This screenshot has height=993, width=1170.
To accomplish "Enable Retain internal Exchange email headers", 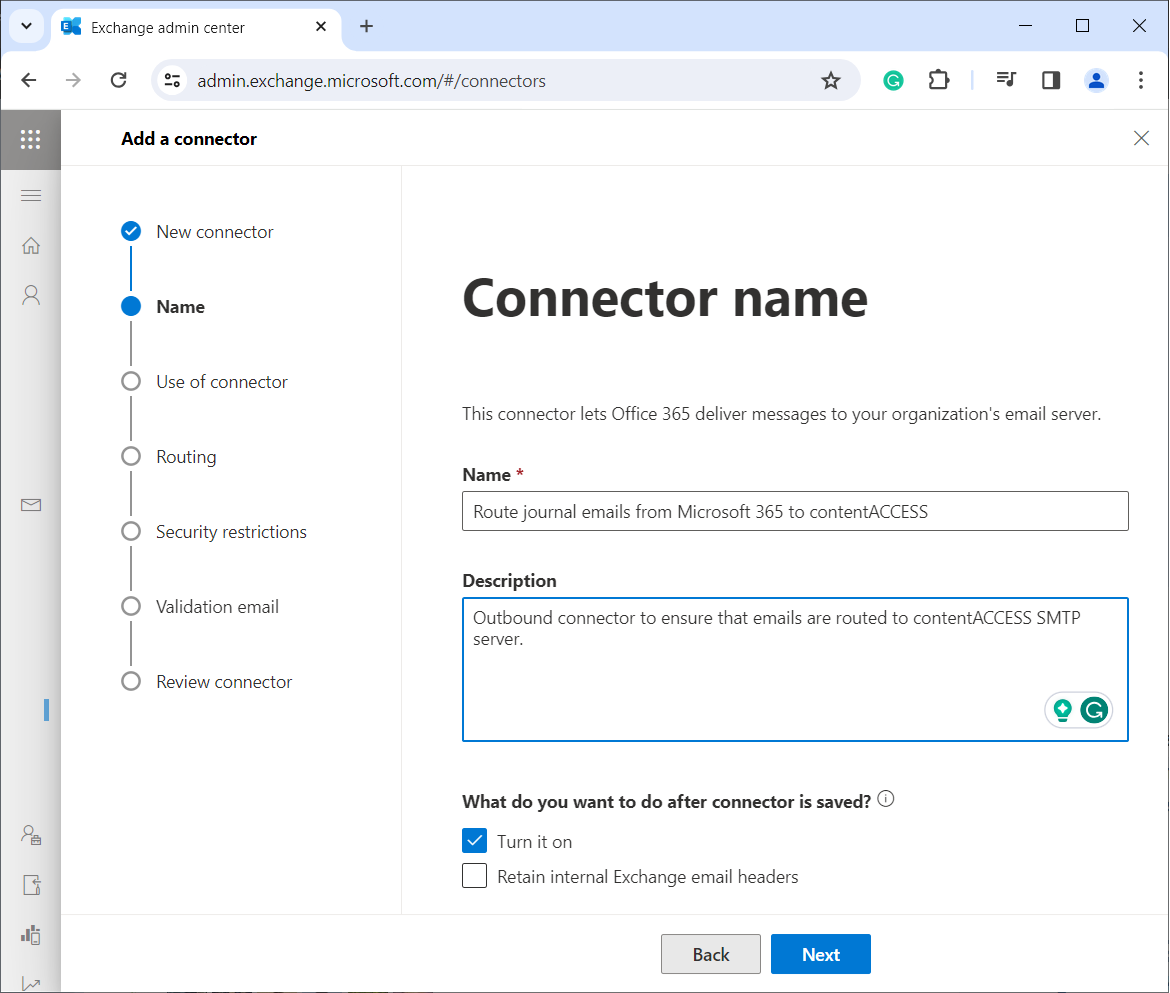I will click(x=475, y=877).
